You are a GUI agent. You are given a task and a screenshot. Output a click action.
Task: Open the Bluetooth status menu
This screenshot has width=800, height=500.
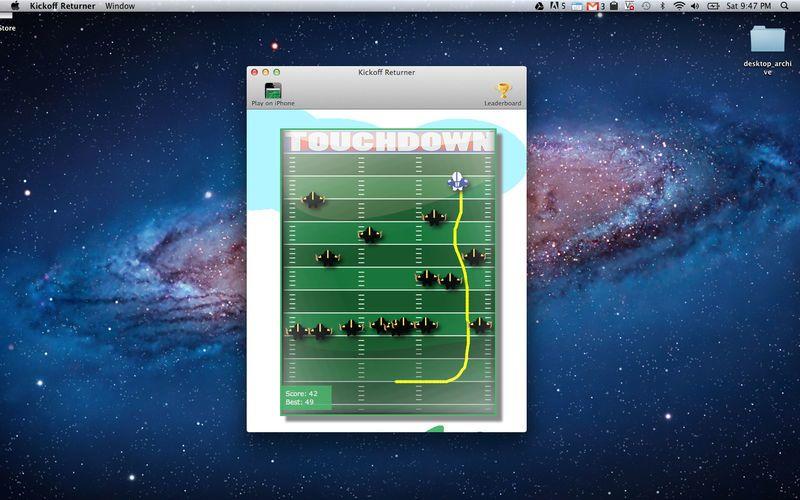[x=663, y=6]
